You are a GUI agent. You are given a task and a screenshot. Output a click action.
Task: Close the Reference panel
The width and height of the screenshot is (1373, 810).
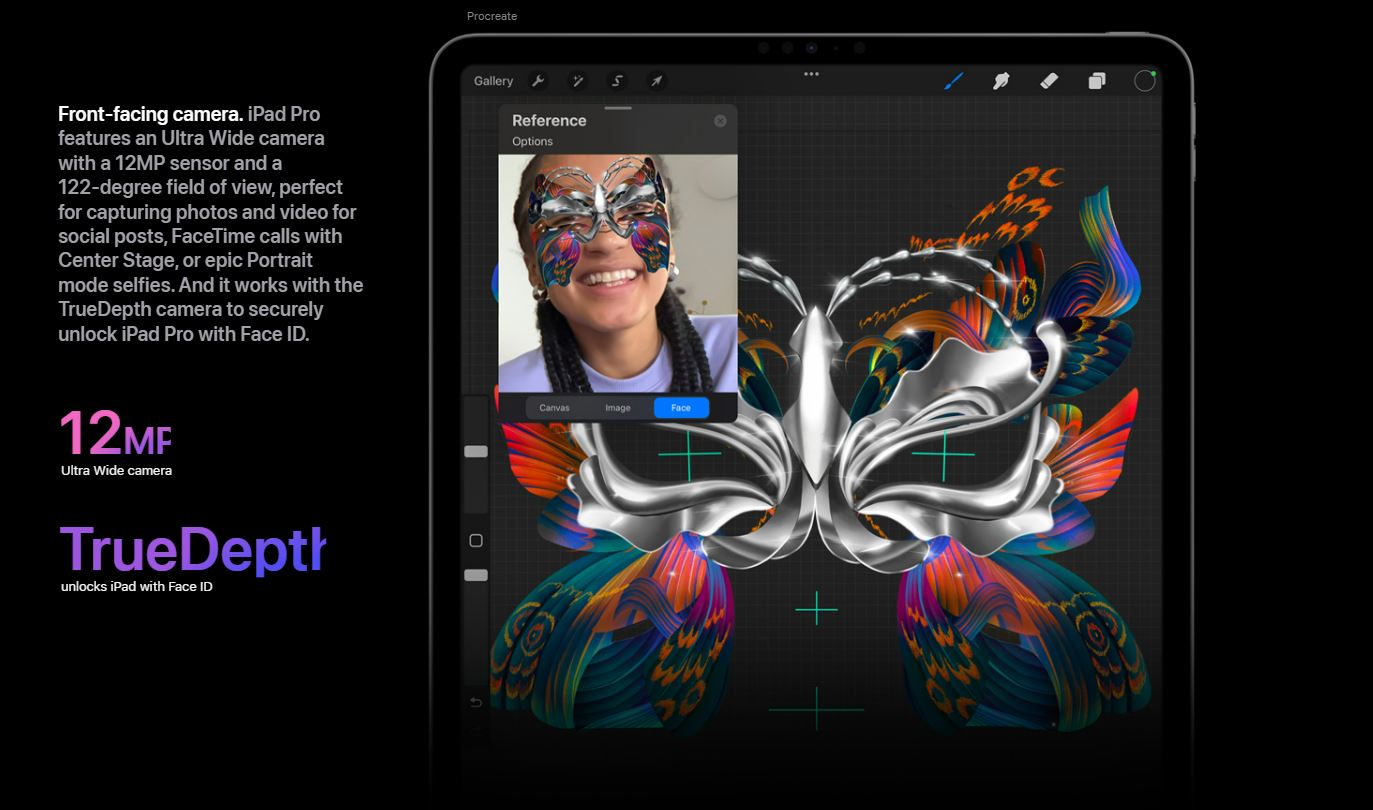720,121
